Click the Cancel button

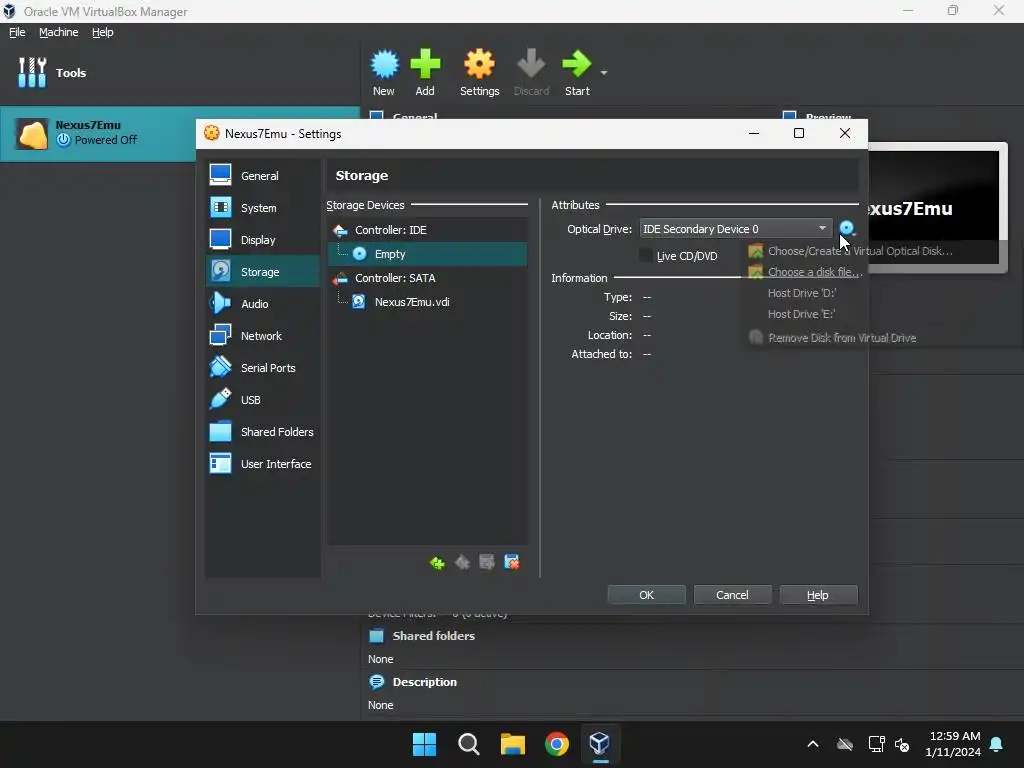tap(732, 595)
